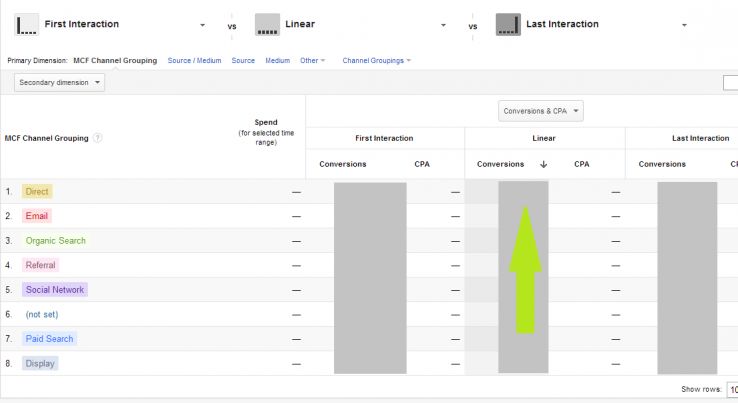Screen dimensions: 738x403
Task: Open the First Interaction model dropdown
Action: click(203, 25)
